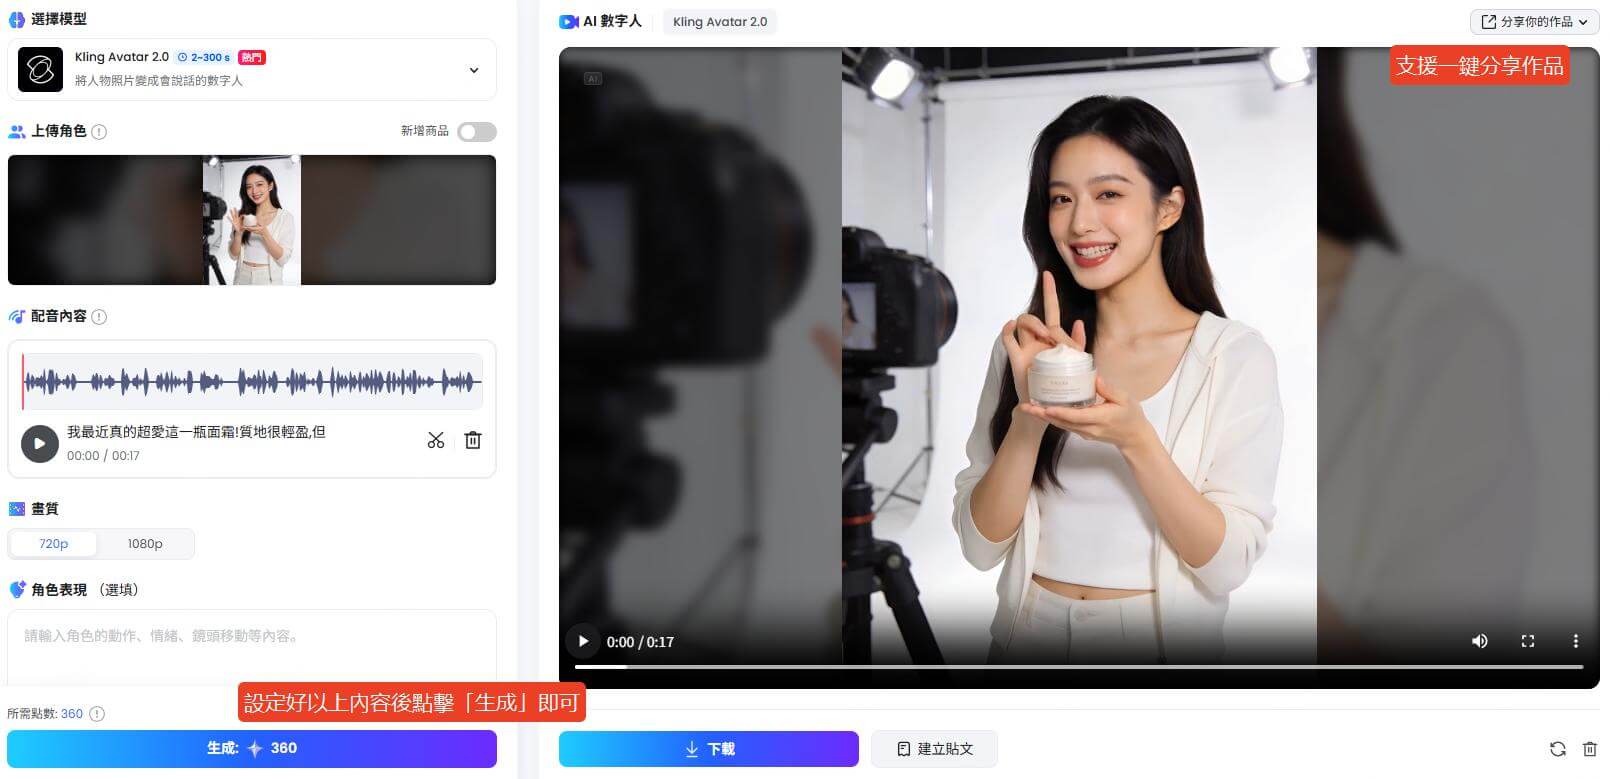Open the video player more options menu
The image size is (1610, 779).
[x=1576, y=641]
